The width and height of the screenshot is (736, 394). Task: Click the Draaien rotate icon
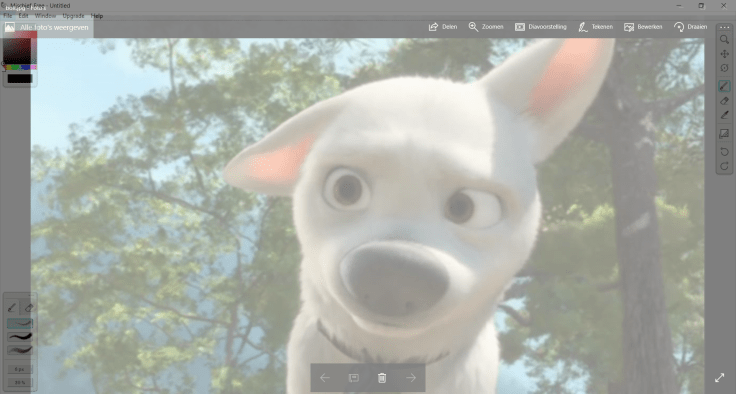679,27
